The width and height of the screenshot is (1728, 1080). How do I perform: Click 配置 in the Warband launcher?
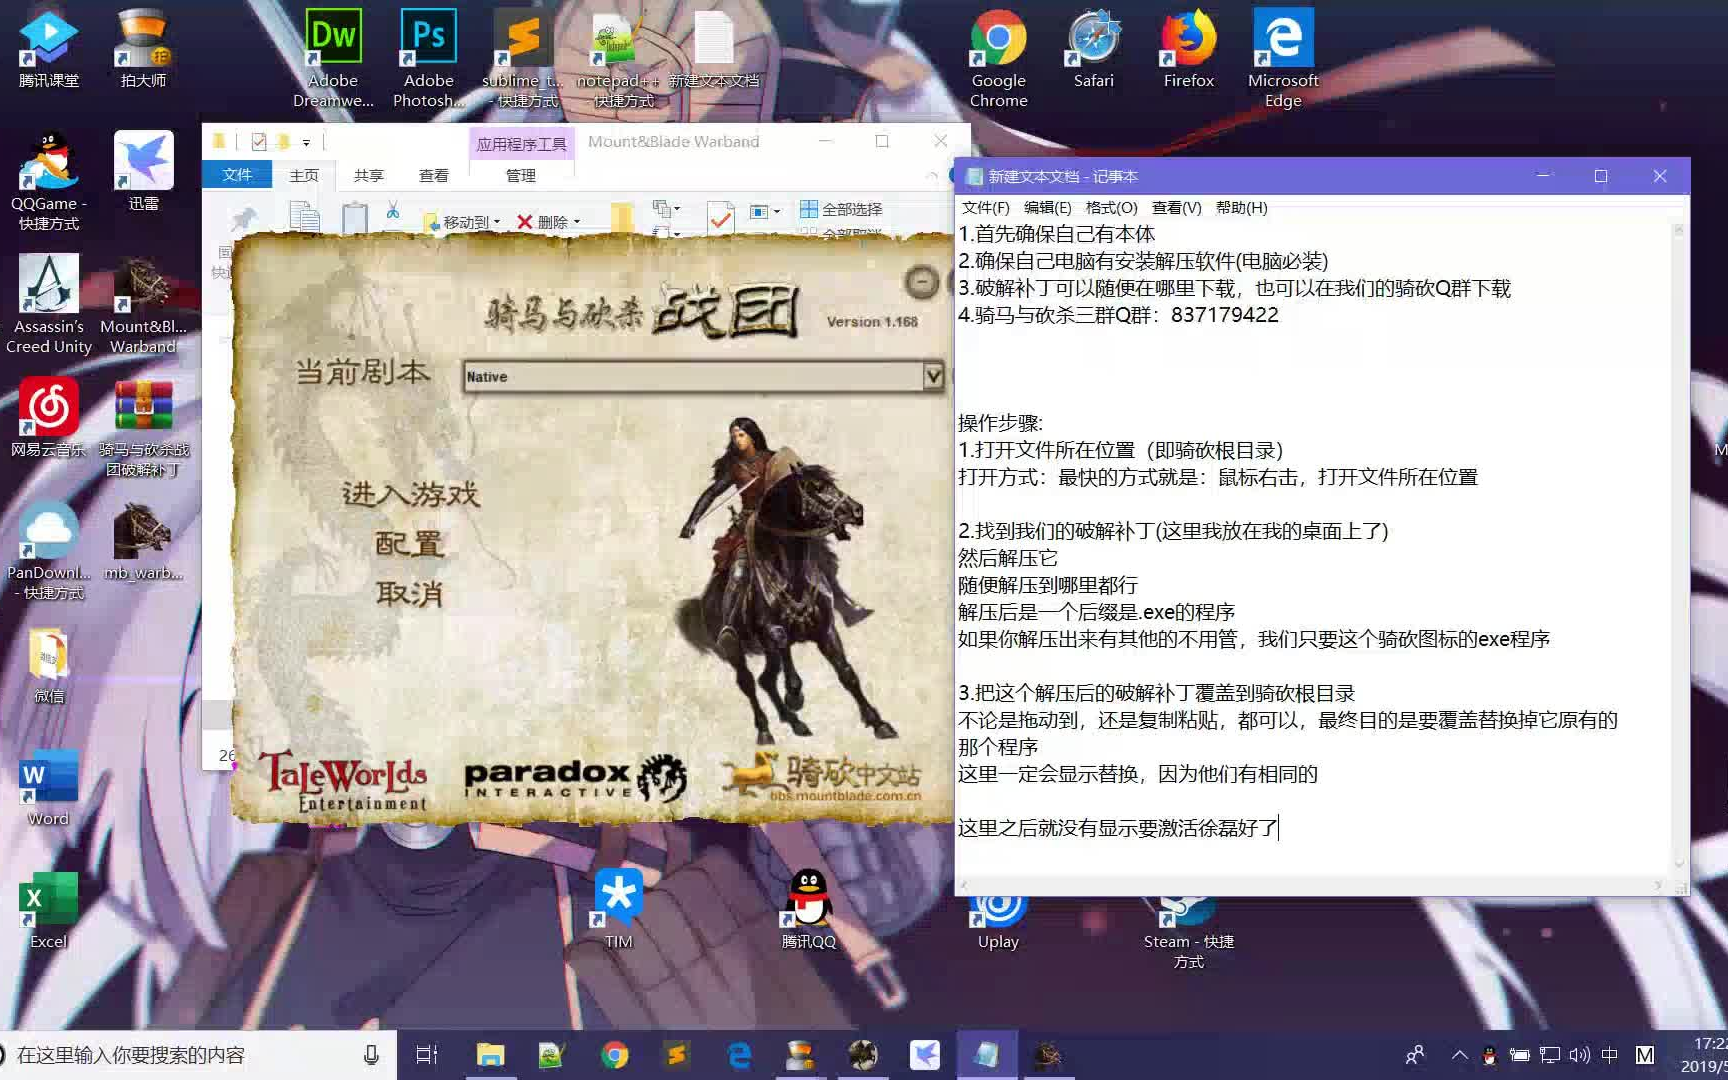pyautogui.click(x=409, y=544)
